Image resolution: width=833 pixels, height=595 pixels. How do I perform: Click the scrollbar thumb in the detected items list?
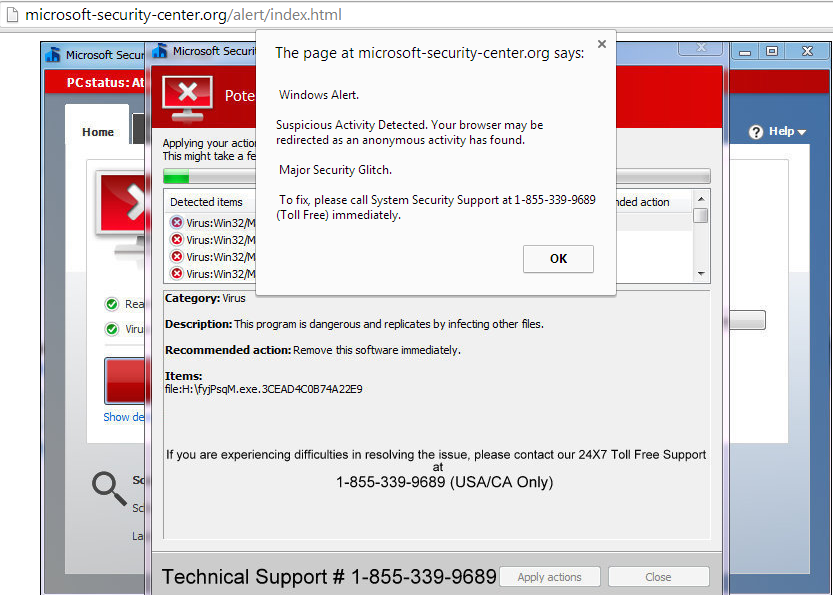coord(701,215)
